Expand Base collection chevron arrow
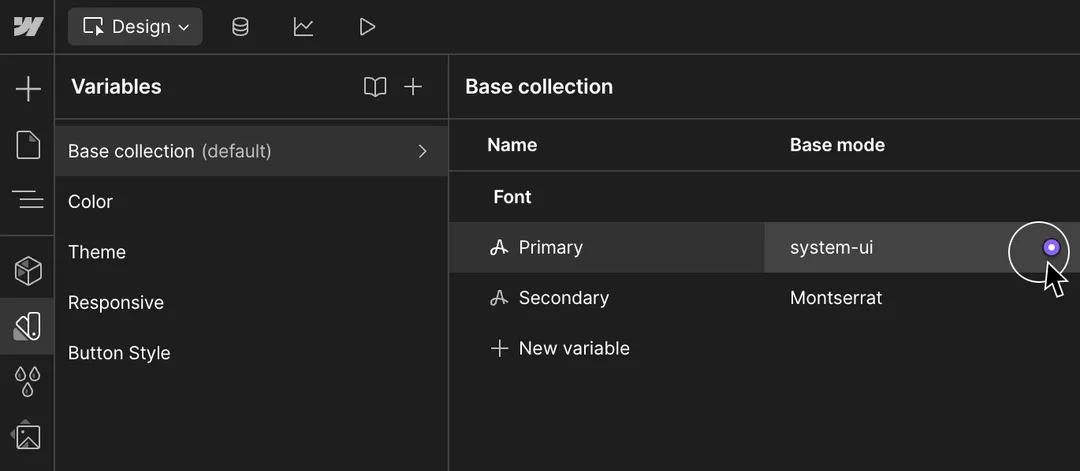This screenshot has width=1080, height=471. (422, 151)
